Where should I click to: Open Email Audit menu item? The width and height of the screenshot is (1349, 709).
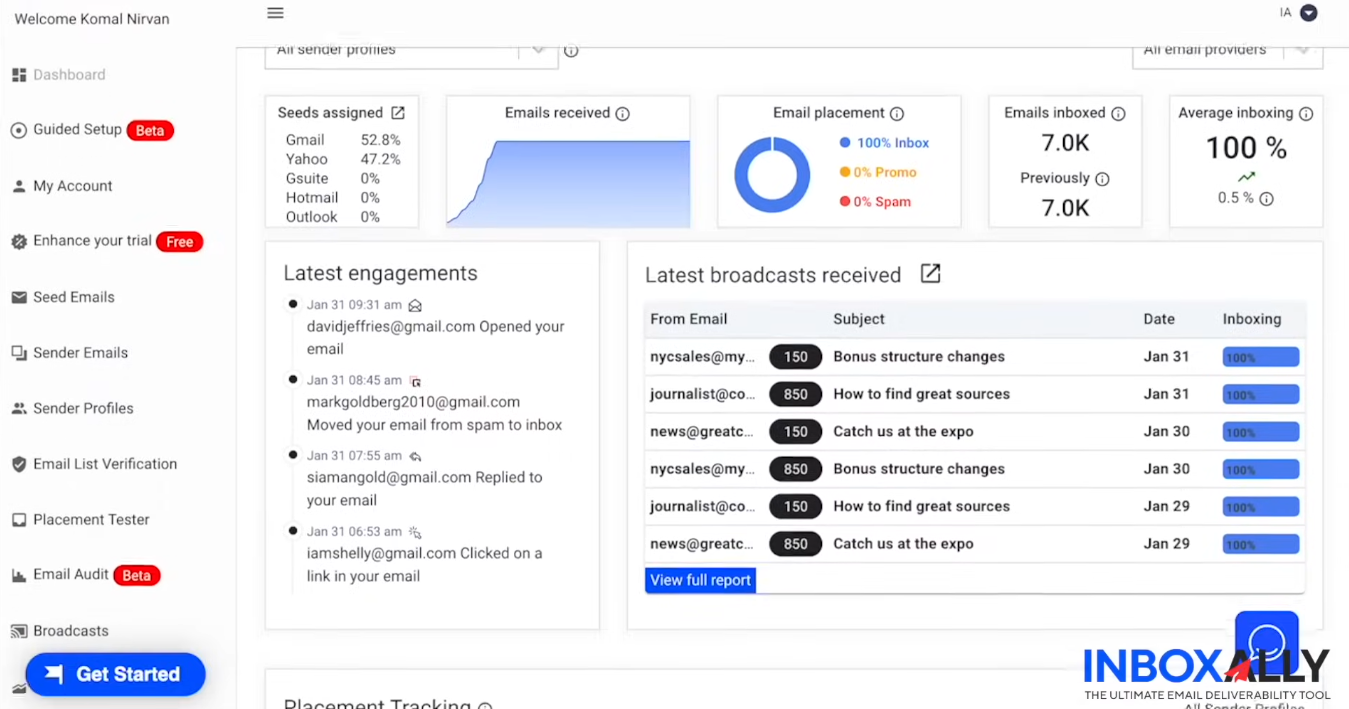coord(71,574)
